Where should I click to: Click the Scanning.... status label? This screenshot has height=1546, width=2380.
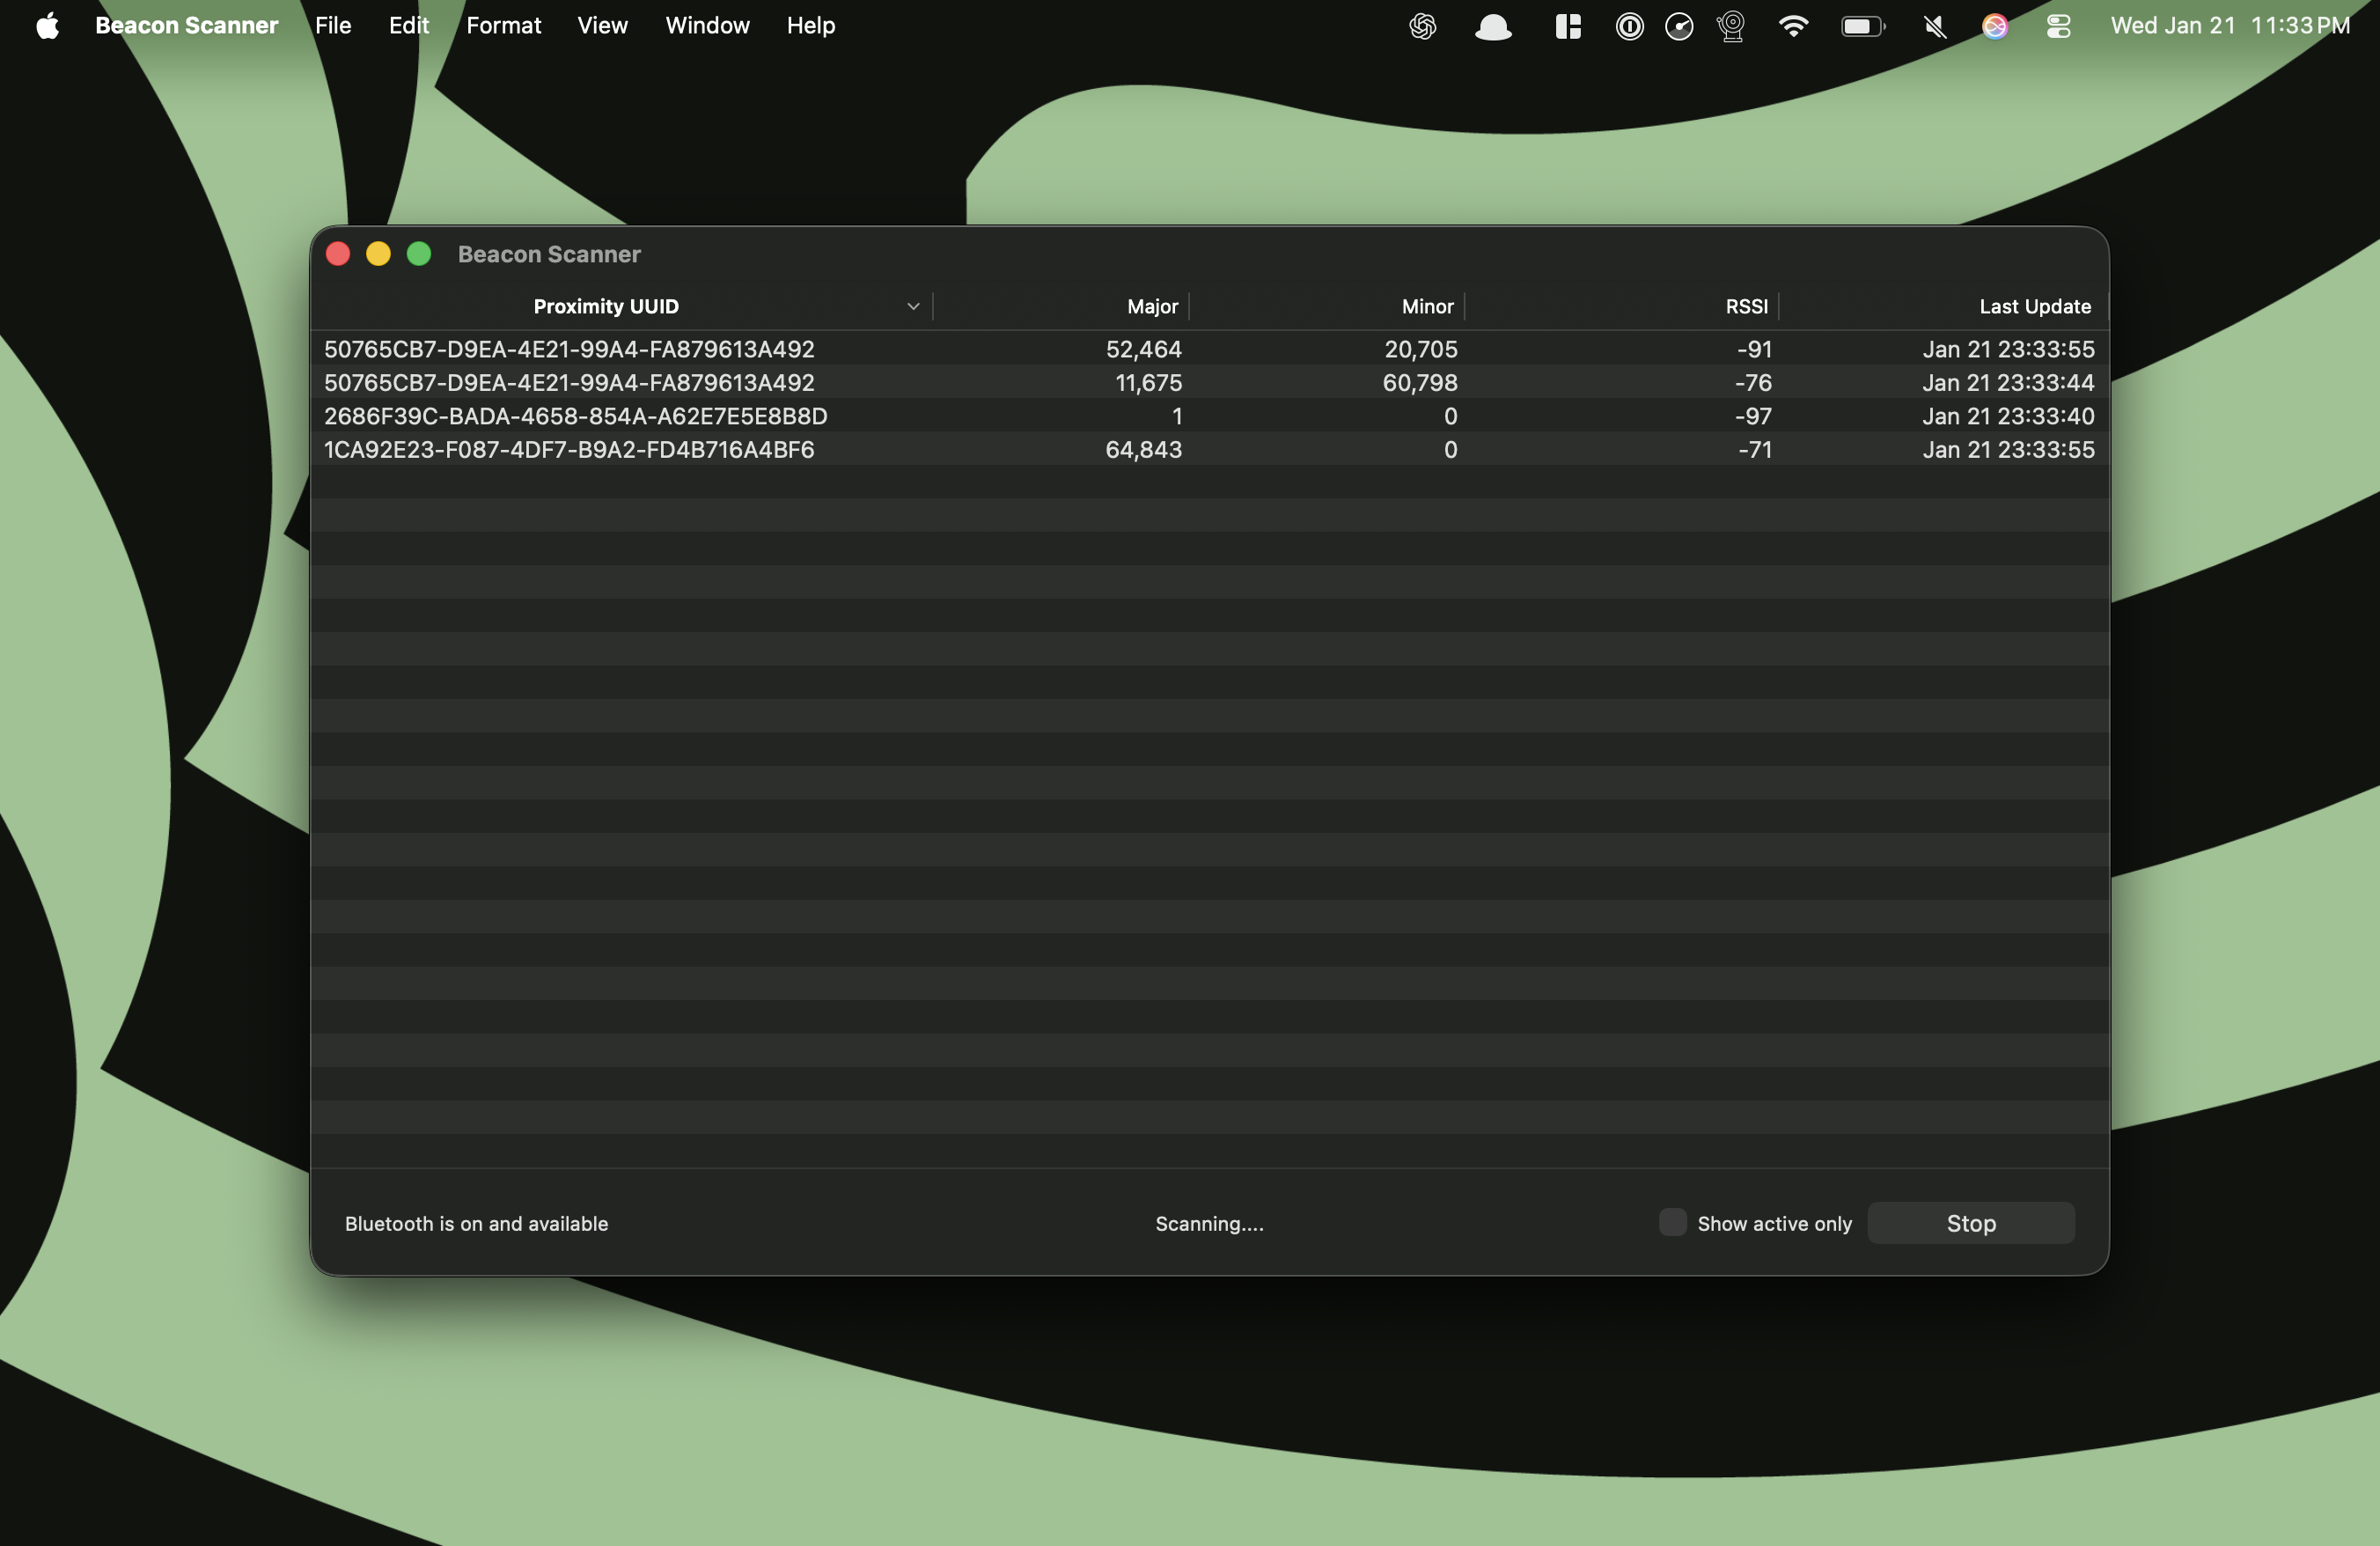click(1209, 1223)
